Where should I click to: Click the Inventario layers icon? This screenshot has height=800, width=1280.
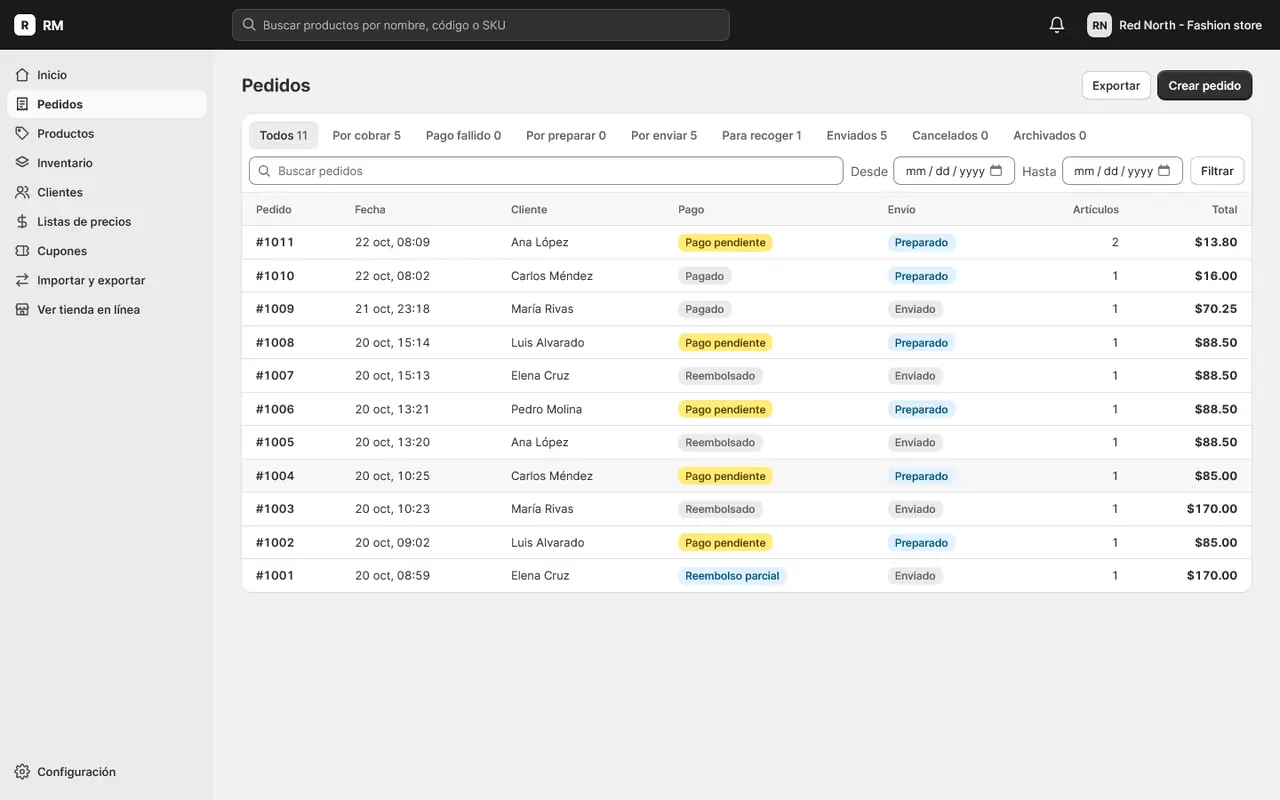(22, 163)
